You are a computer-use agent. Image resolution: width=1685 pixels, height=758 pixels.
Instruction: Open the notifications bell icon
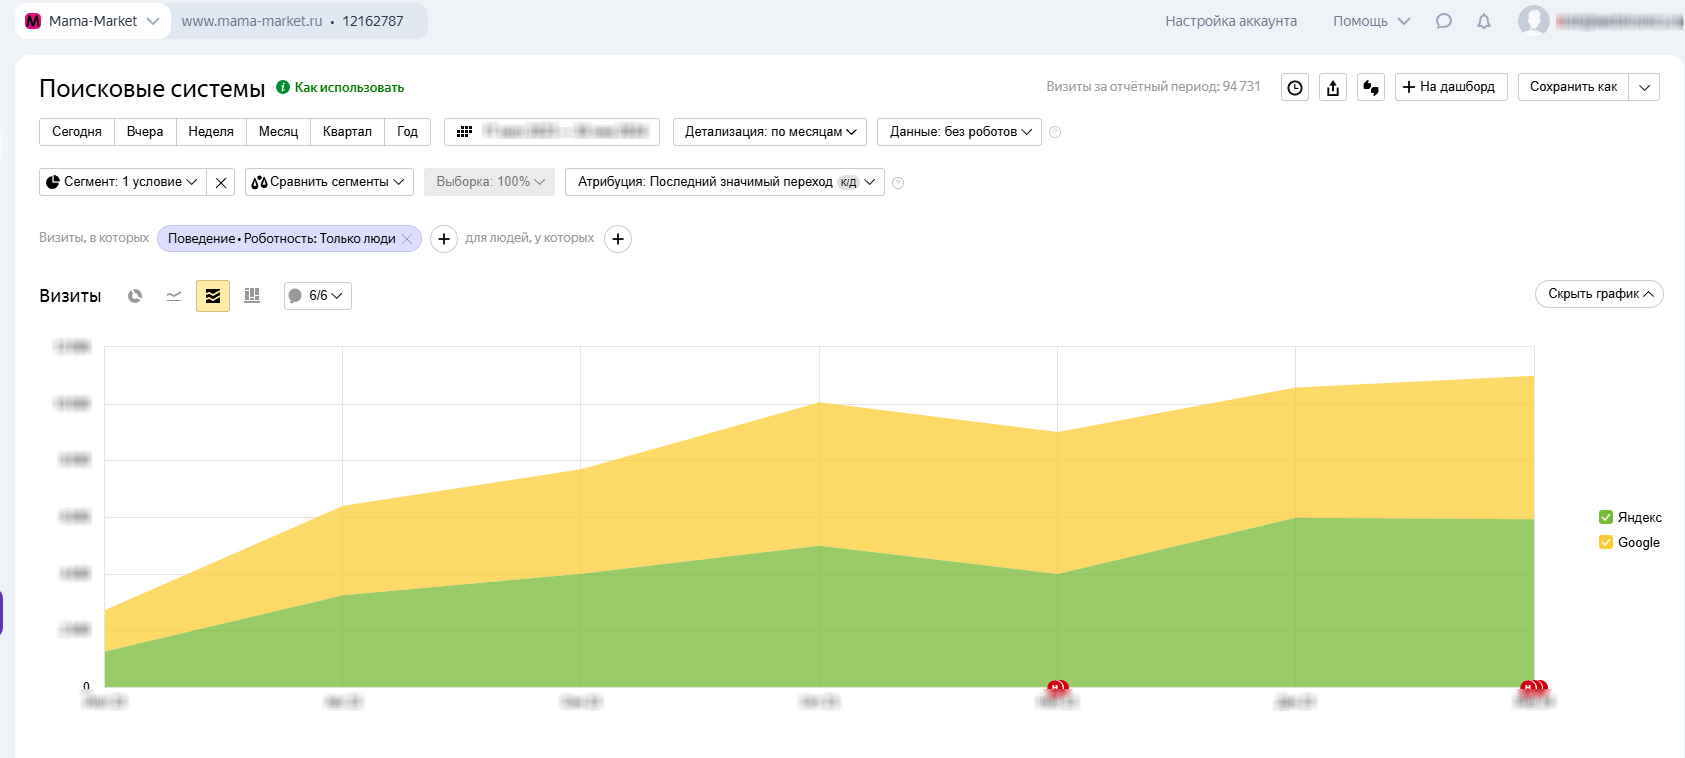click(x=1484, y=21)
